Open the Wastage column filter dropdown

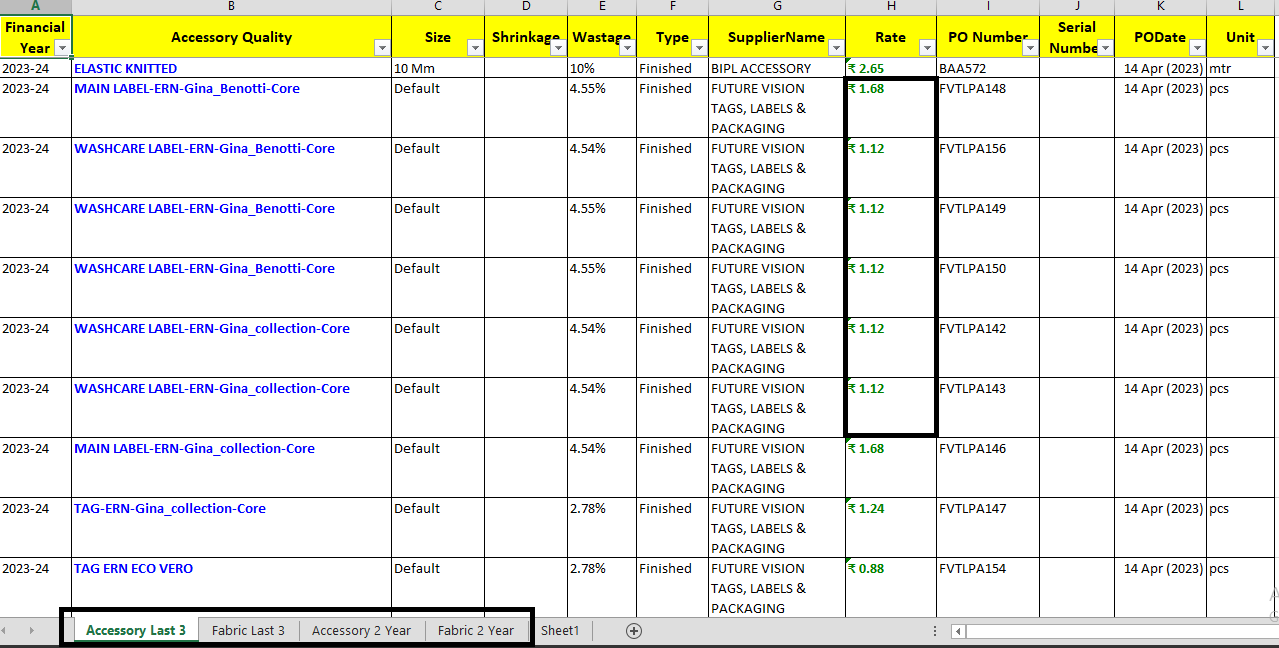627,48
